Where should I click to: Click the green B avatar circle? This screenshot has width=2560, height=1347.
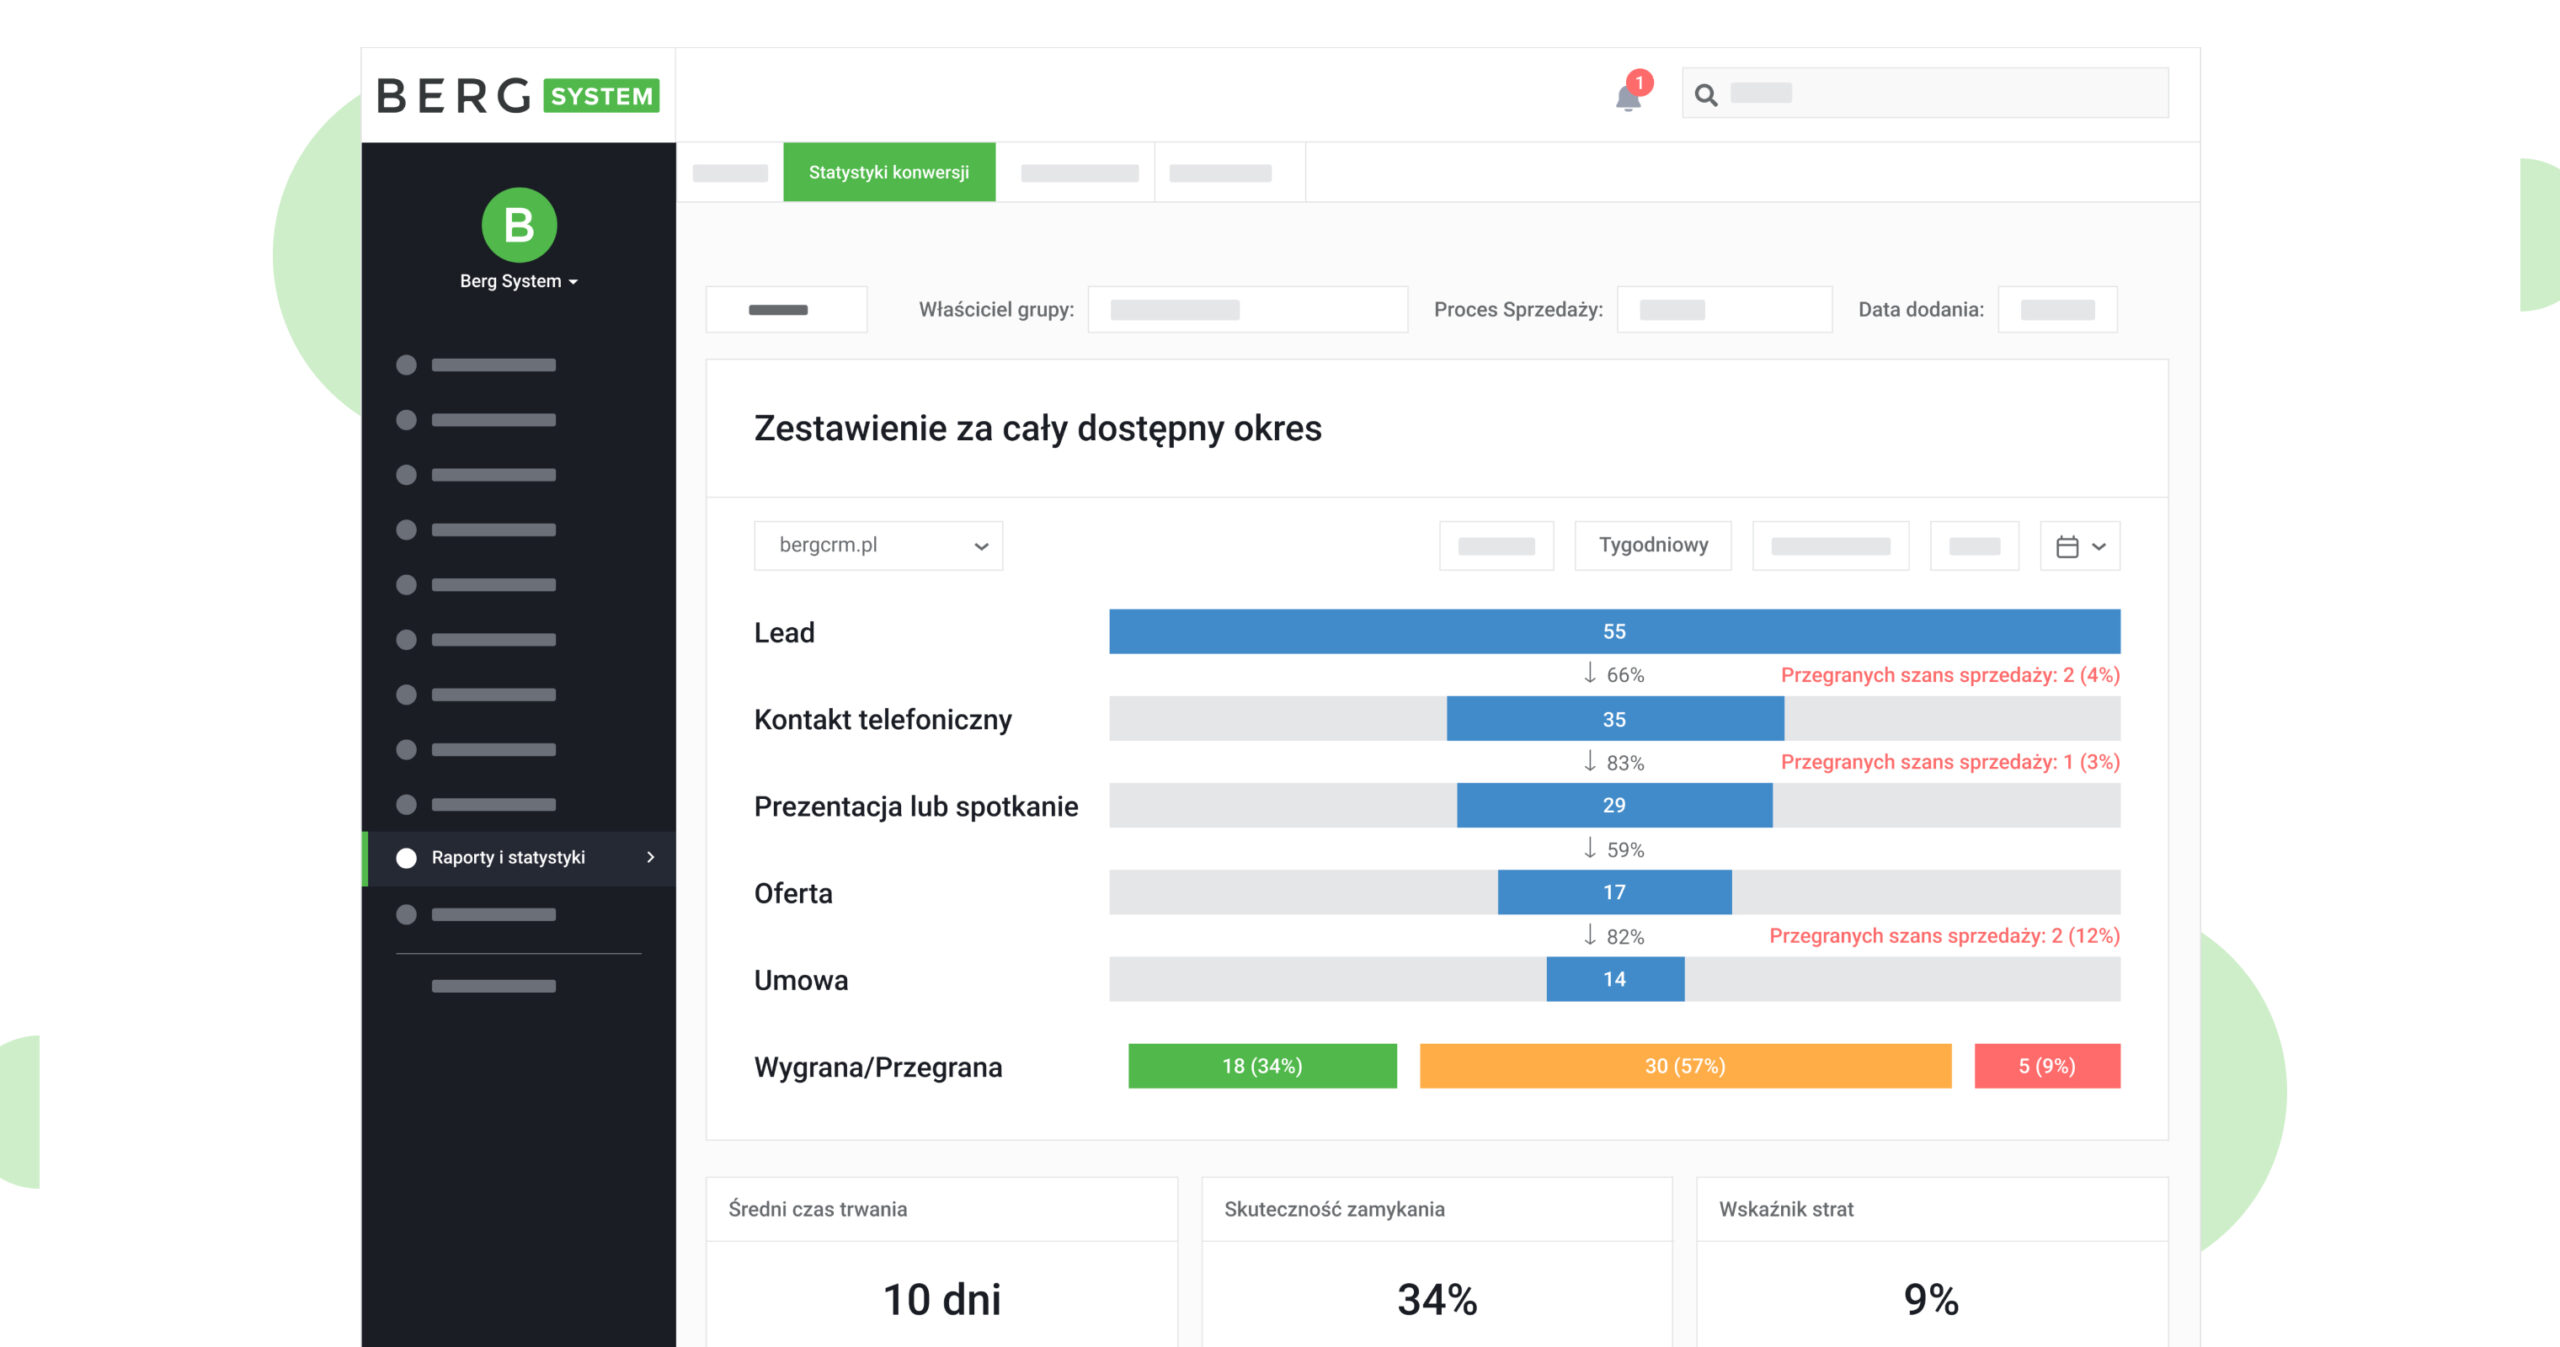pos(519,225)
